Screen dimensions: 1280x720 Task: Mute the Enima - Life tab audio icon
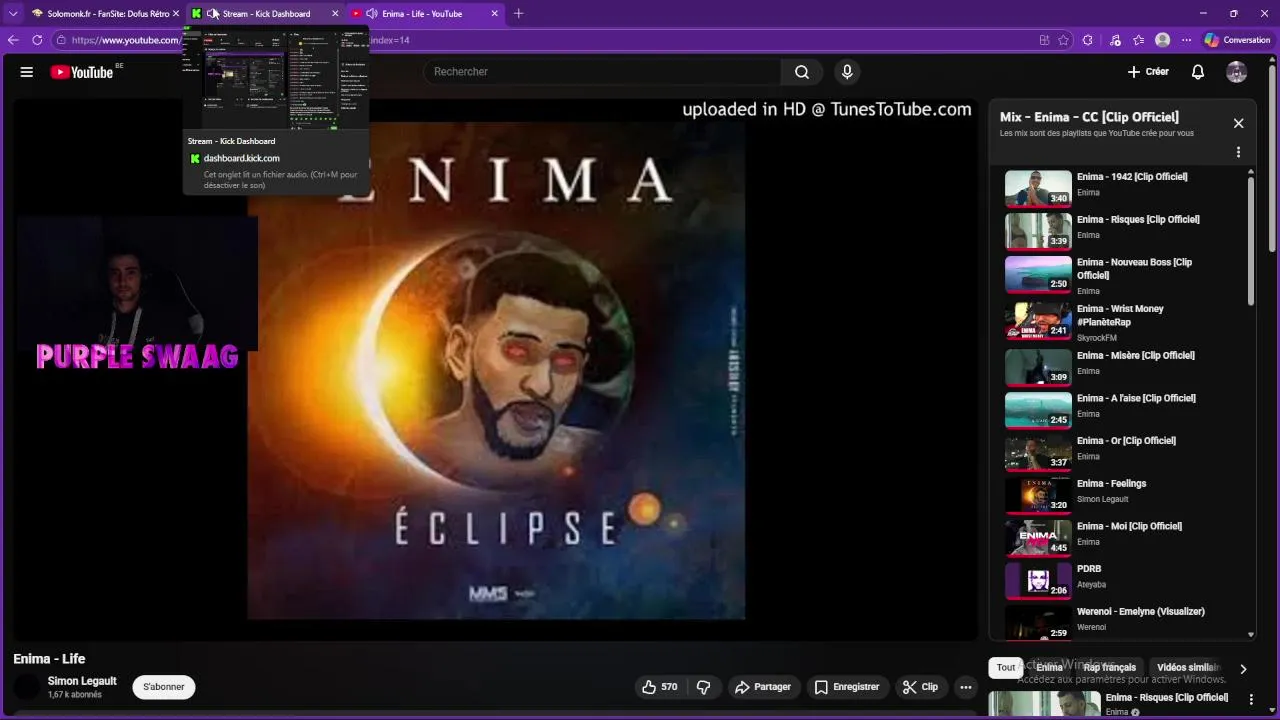[x=372, y=14]
